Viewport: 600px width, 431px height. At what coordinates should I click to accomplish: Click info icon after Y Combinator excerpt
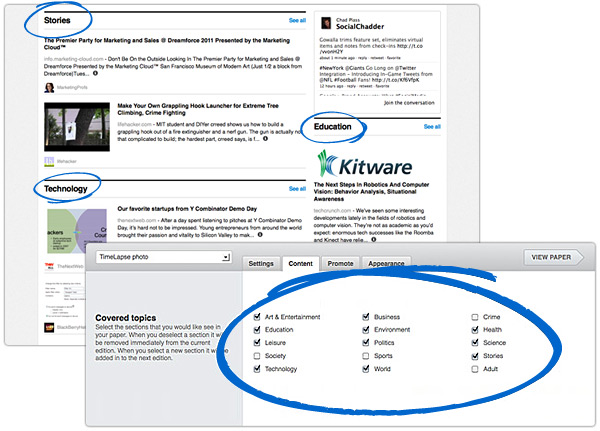(260, 235)
